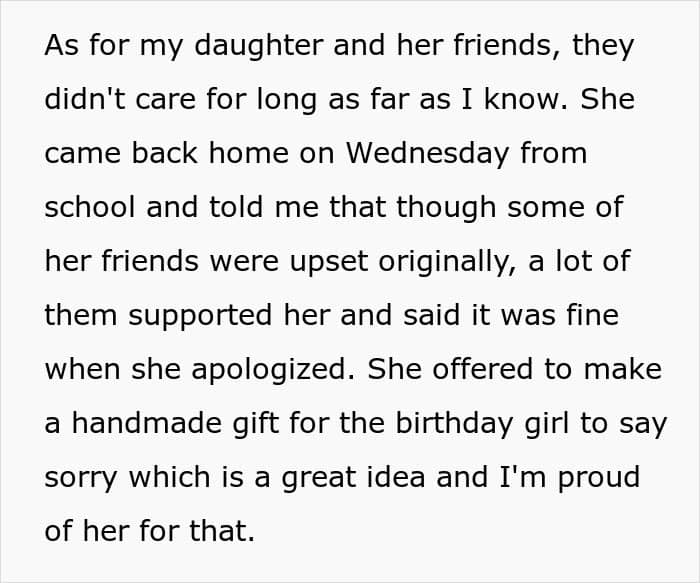
Task: Click the word "Wednesday" in the paragraph
Action: click(427, 154)
